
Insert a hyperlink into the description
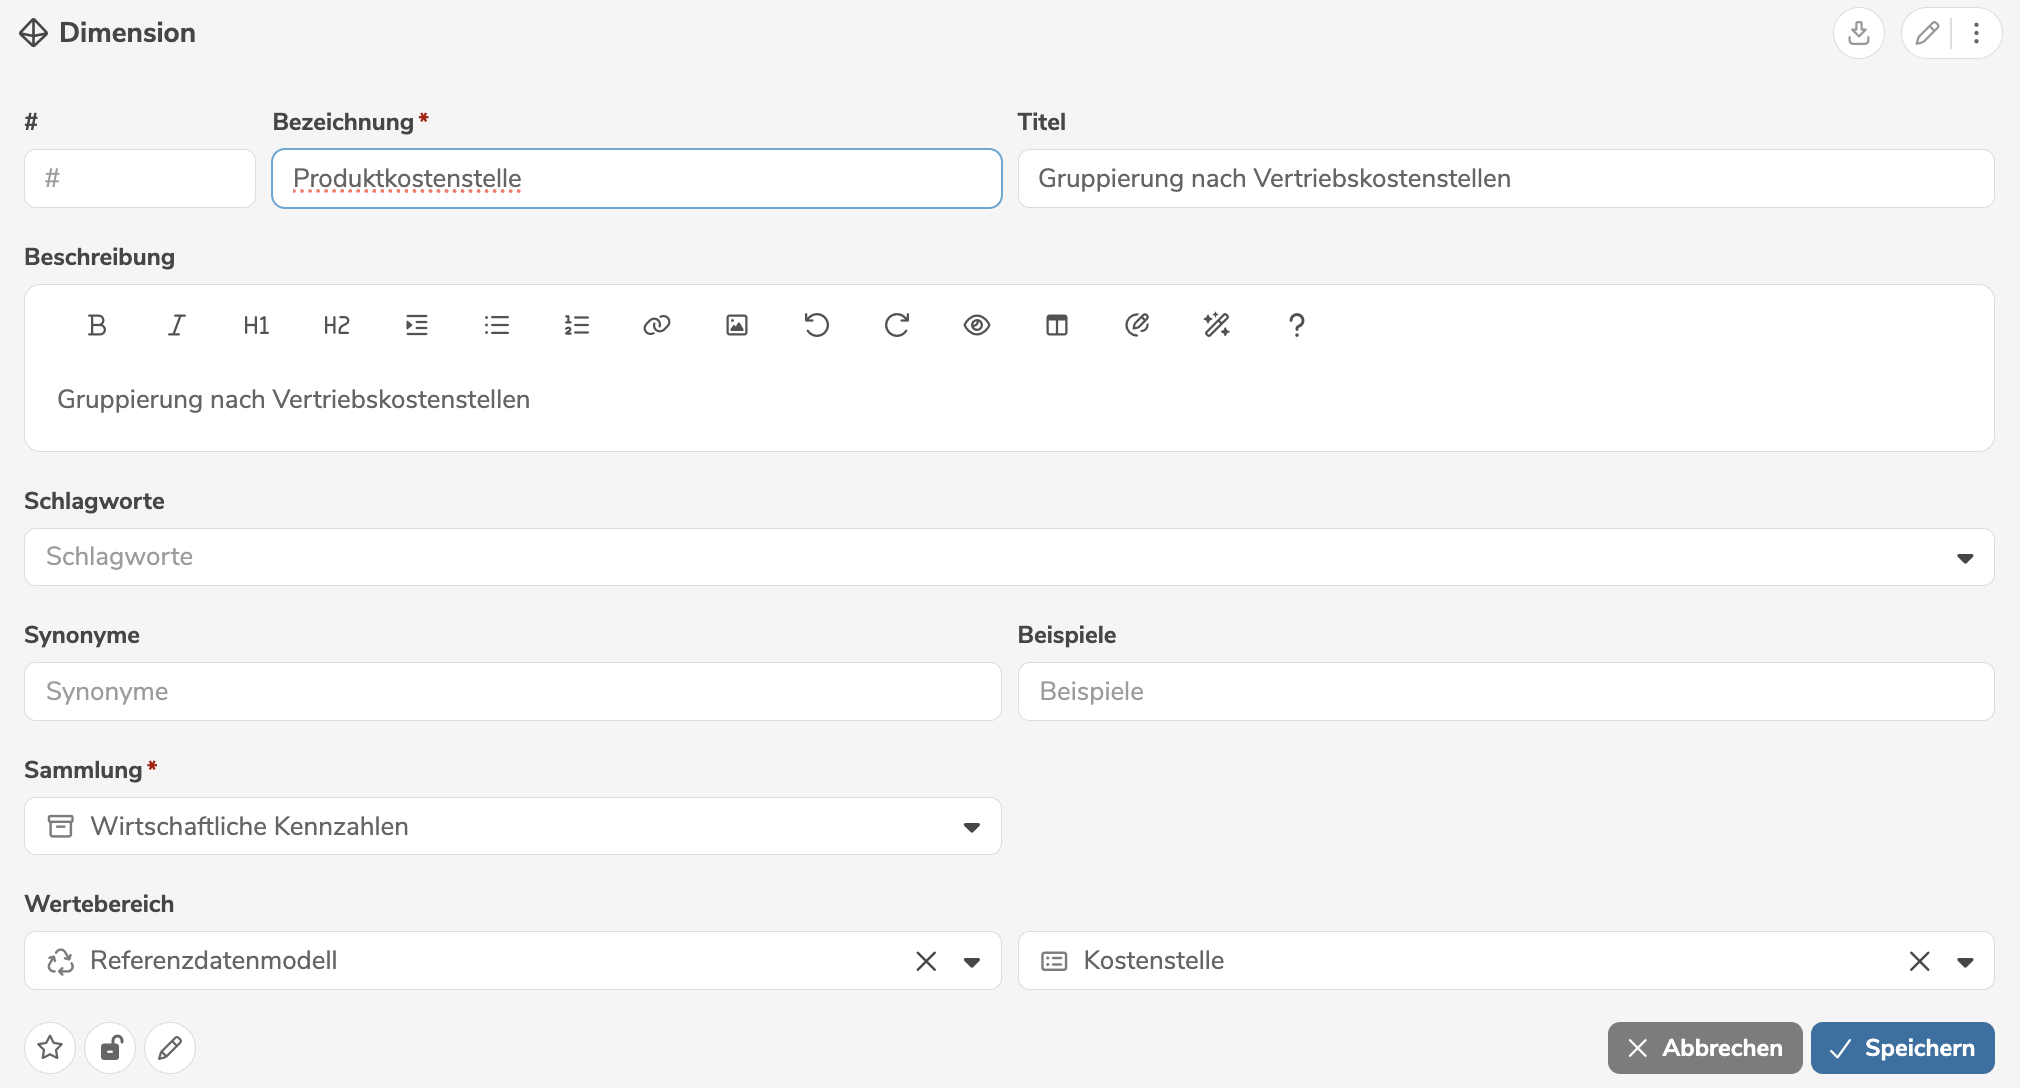[x=656, y=324]
